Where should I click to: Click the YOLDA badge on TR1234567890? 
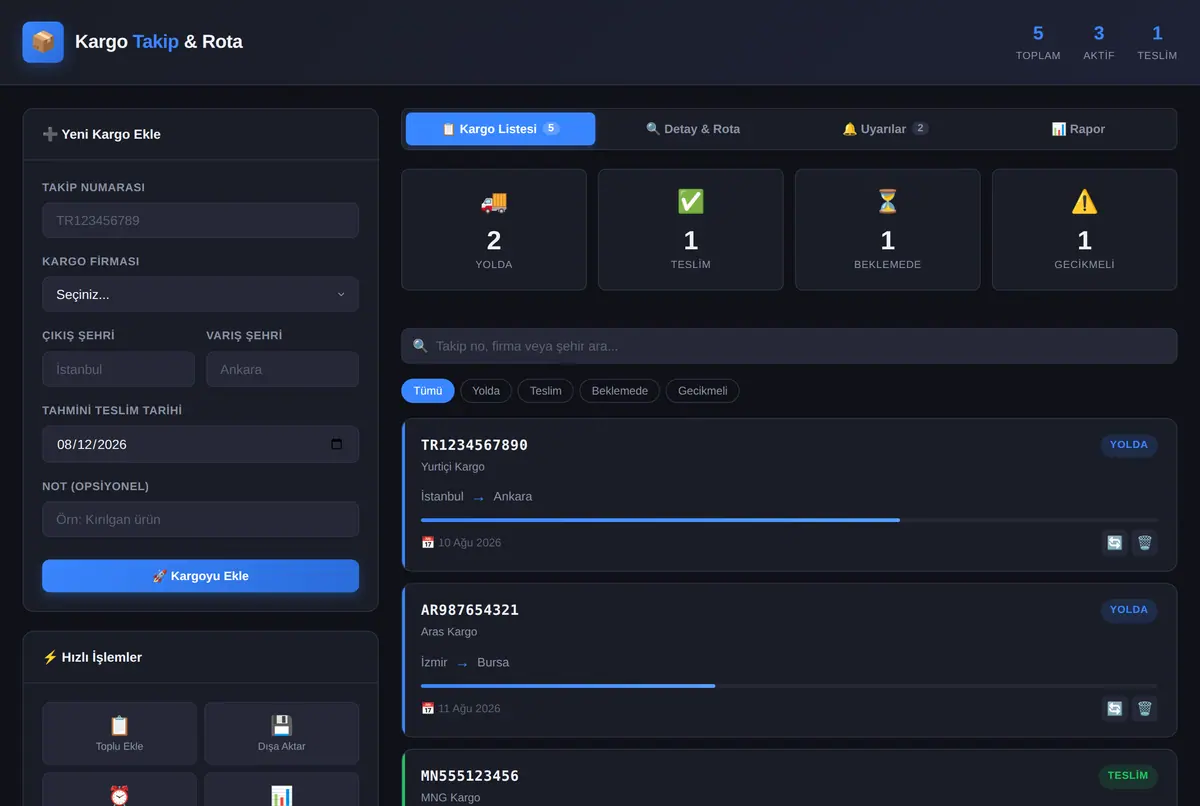point(1129,445)
